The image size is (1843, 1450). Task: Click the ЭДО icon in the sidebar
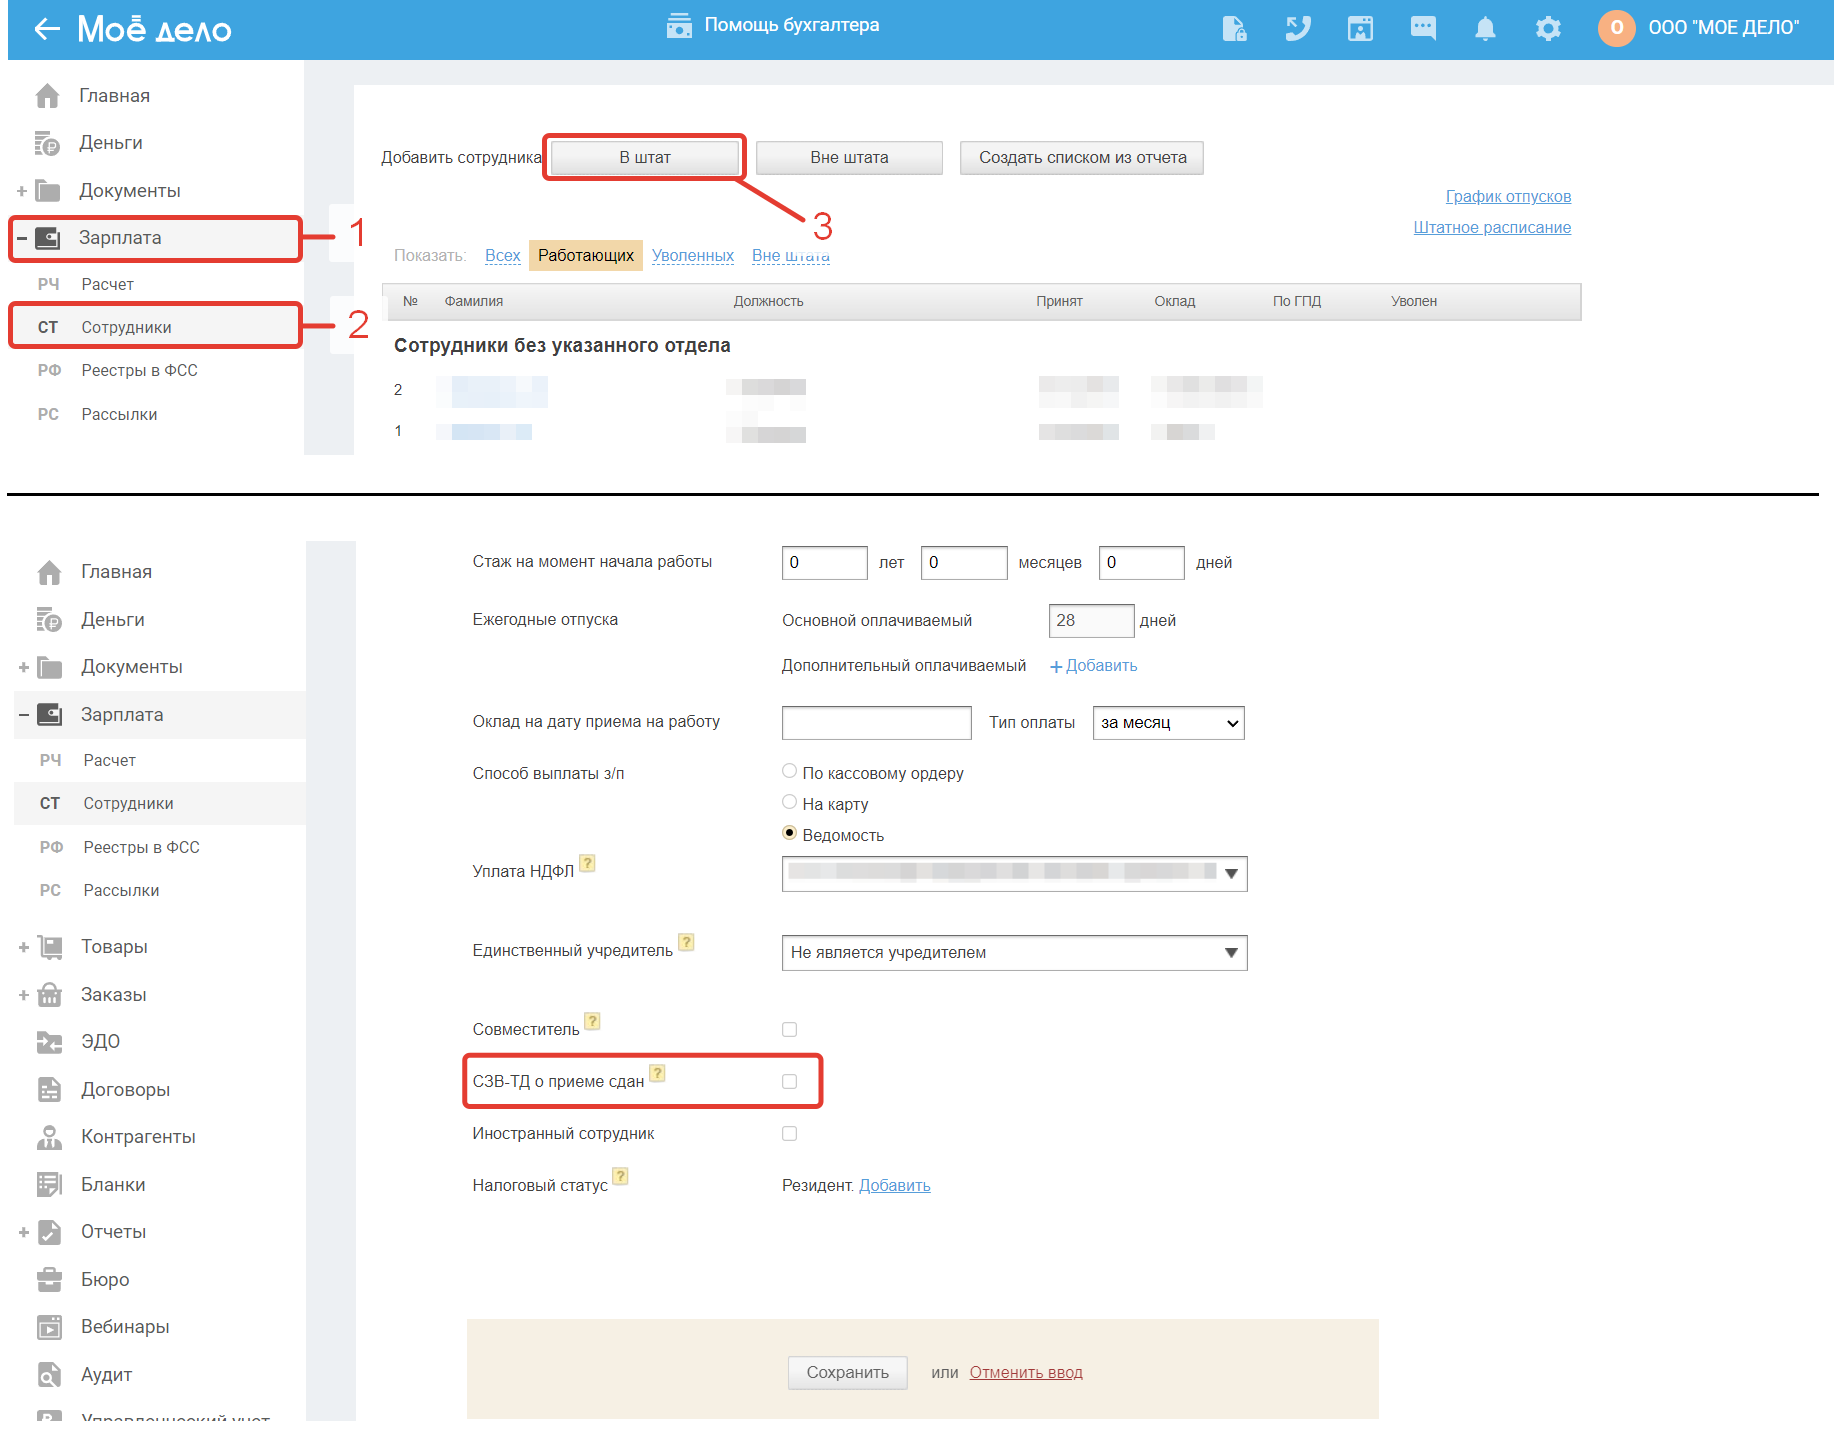(x=50, y=1042)
